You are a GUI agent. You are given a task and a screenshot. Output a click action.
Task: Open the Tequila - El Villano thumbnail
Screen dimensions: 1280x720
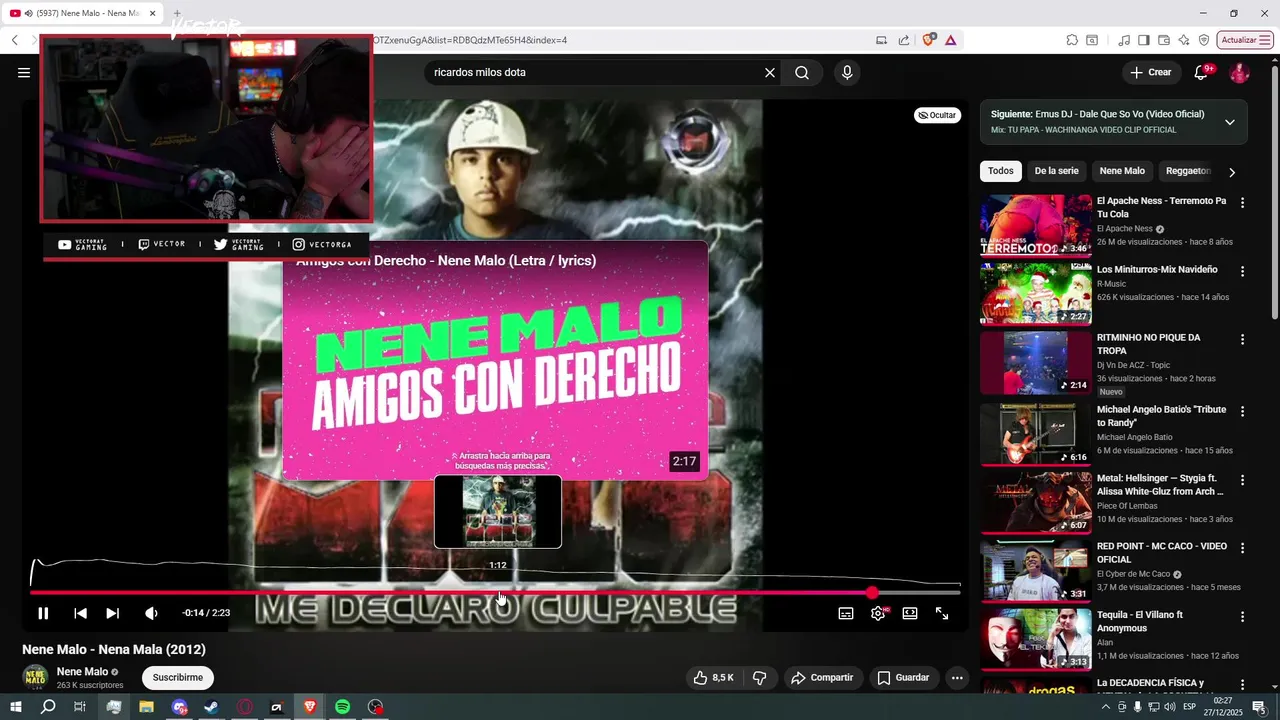pos(1036,639)
